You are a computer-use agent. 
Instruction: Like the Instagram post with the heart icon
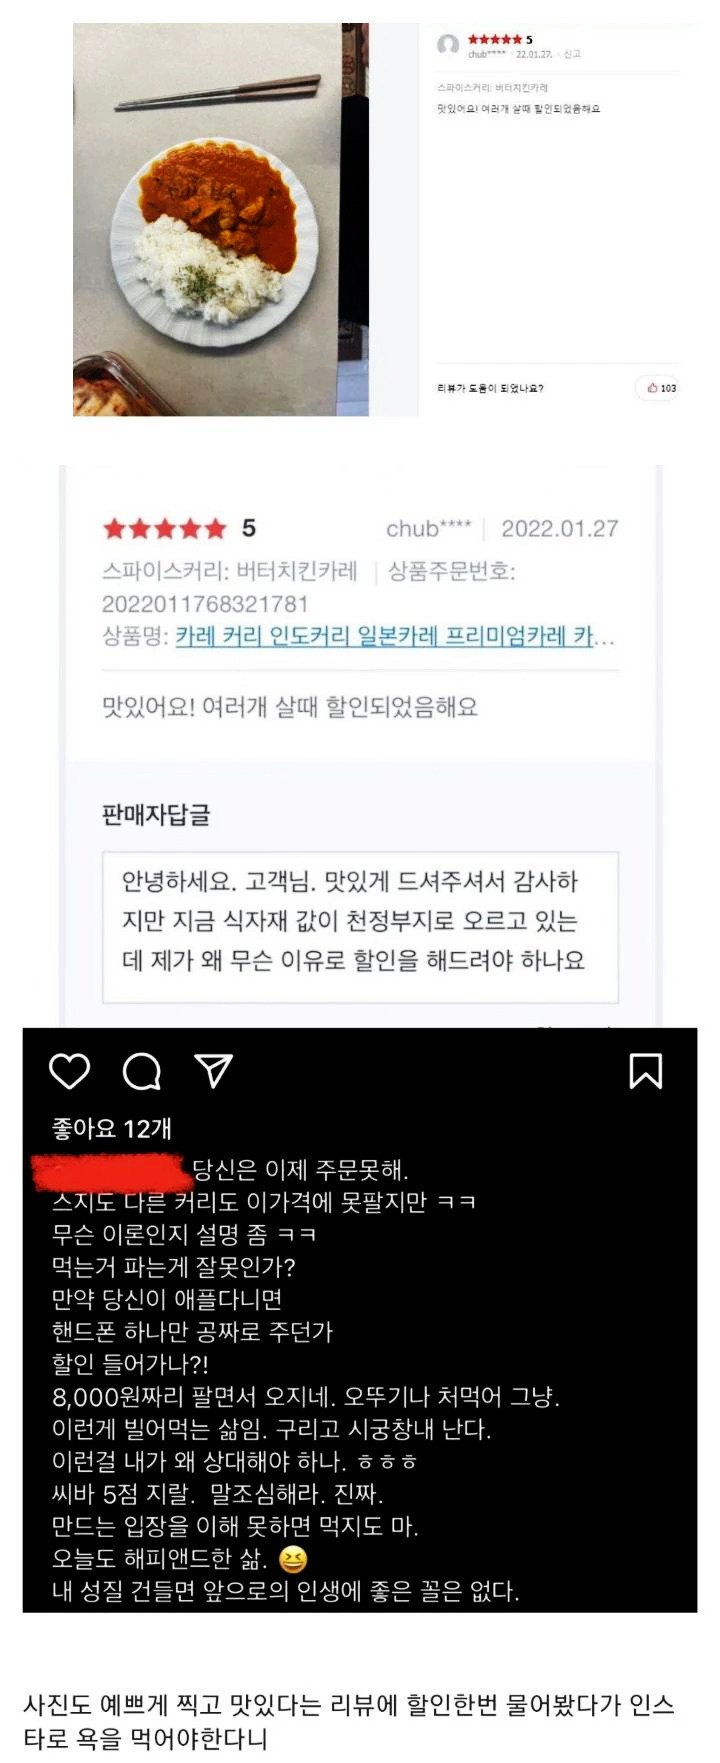click(x=69, y=1071)
